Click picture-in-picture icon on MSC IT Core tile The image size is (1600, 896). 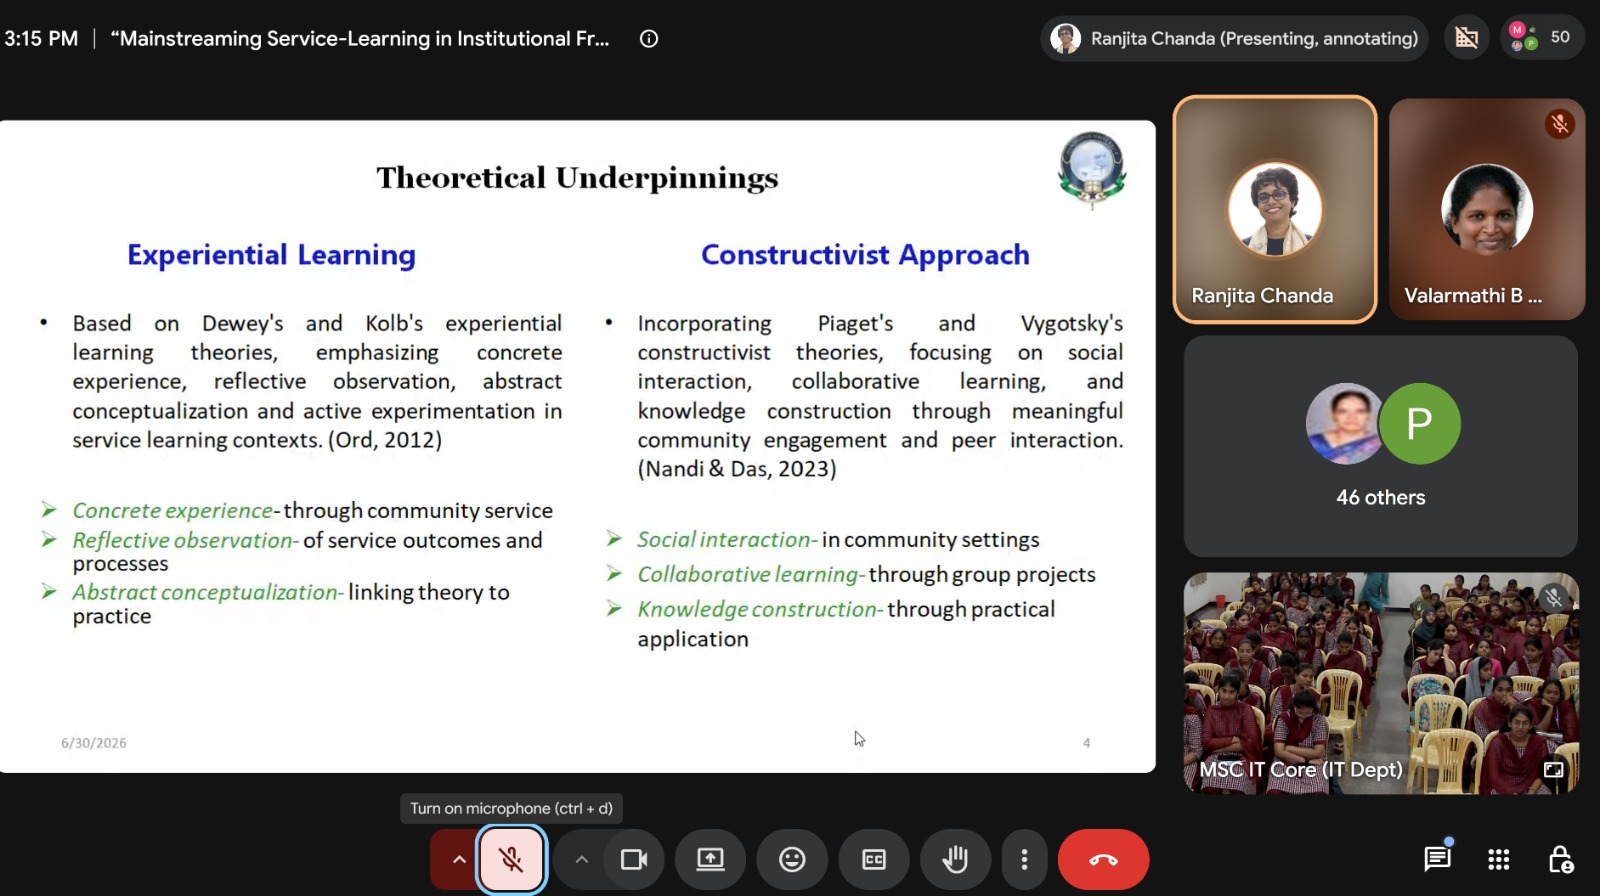[x=1553, y=769]
